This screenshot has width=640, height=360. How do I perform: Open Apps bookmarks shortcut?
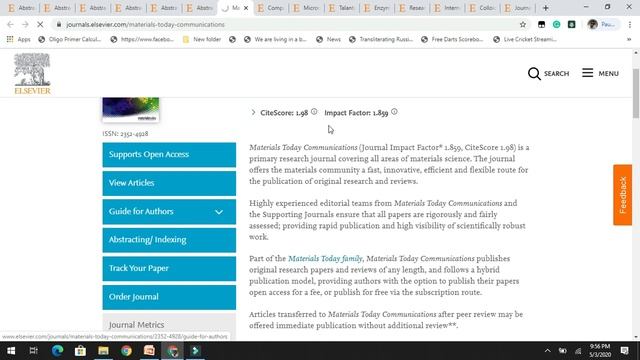tap(18, 39)
